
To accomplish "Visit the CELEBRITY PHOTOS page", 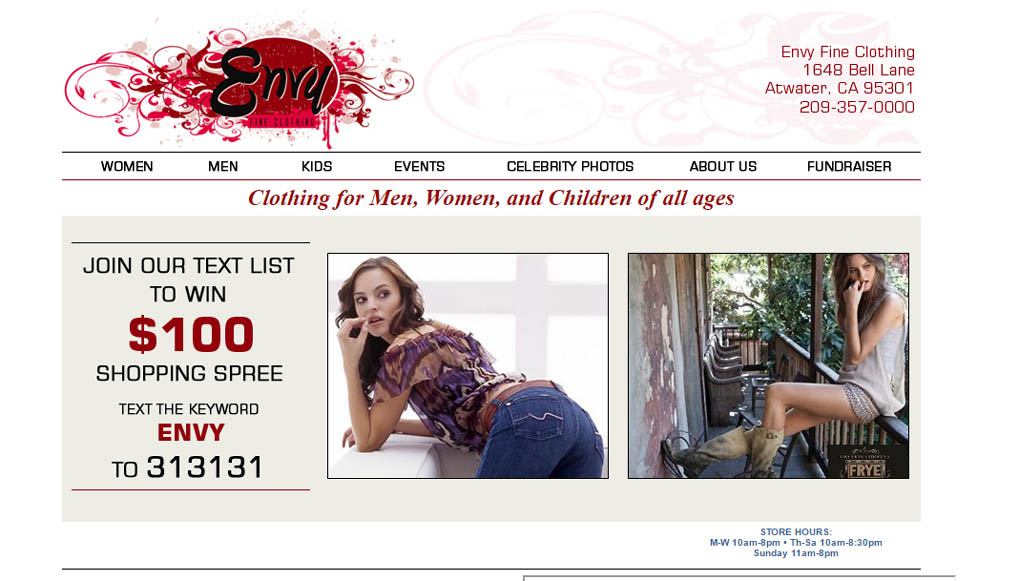I will [x=570, y=166].
